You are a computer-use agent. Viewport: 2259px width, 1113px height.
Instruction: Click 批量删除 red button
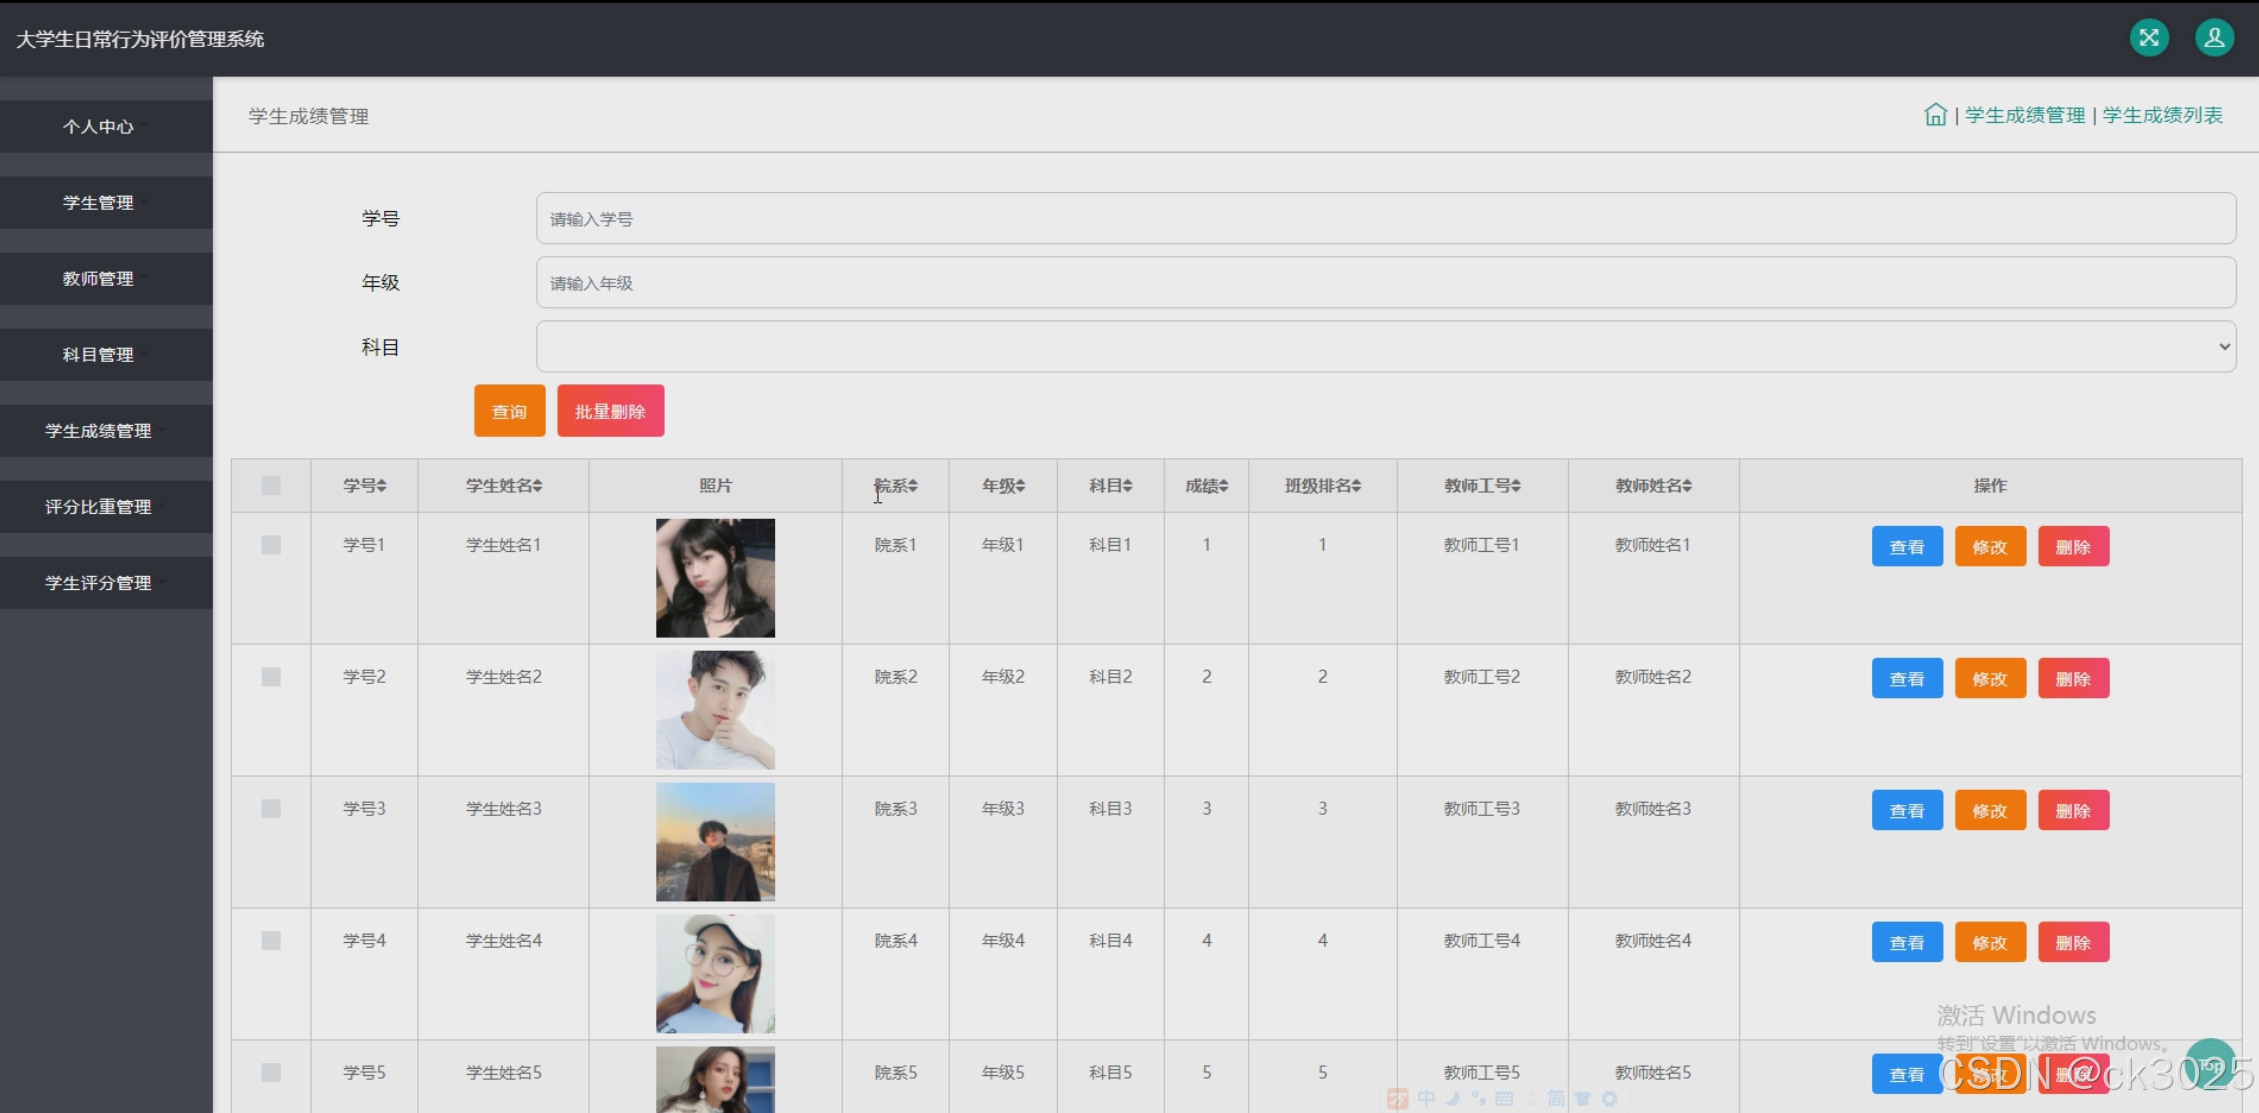pos(610,411)
